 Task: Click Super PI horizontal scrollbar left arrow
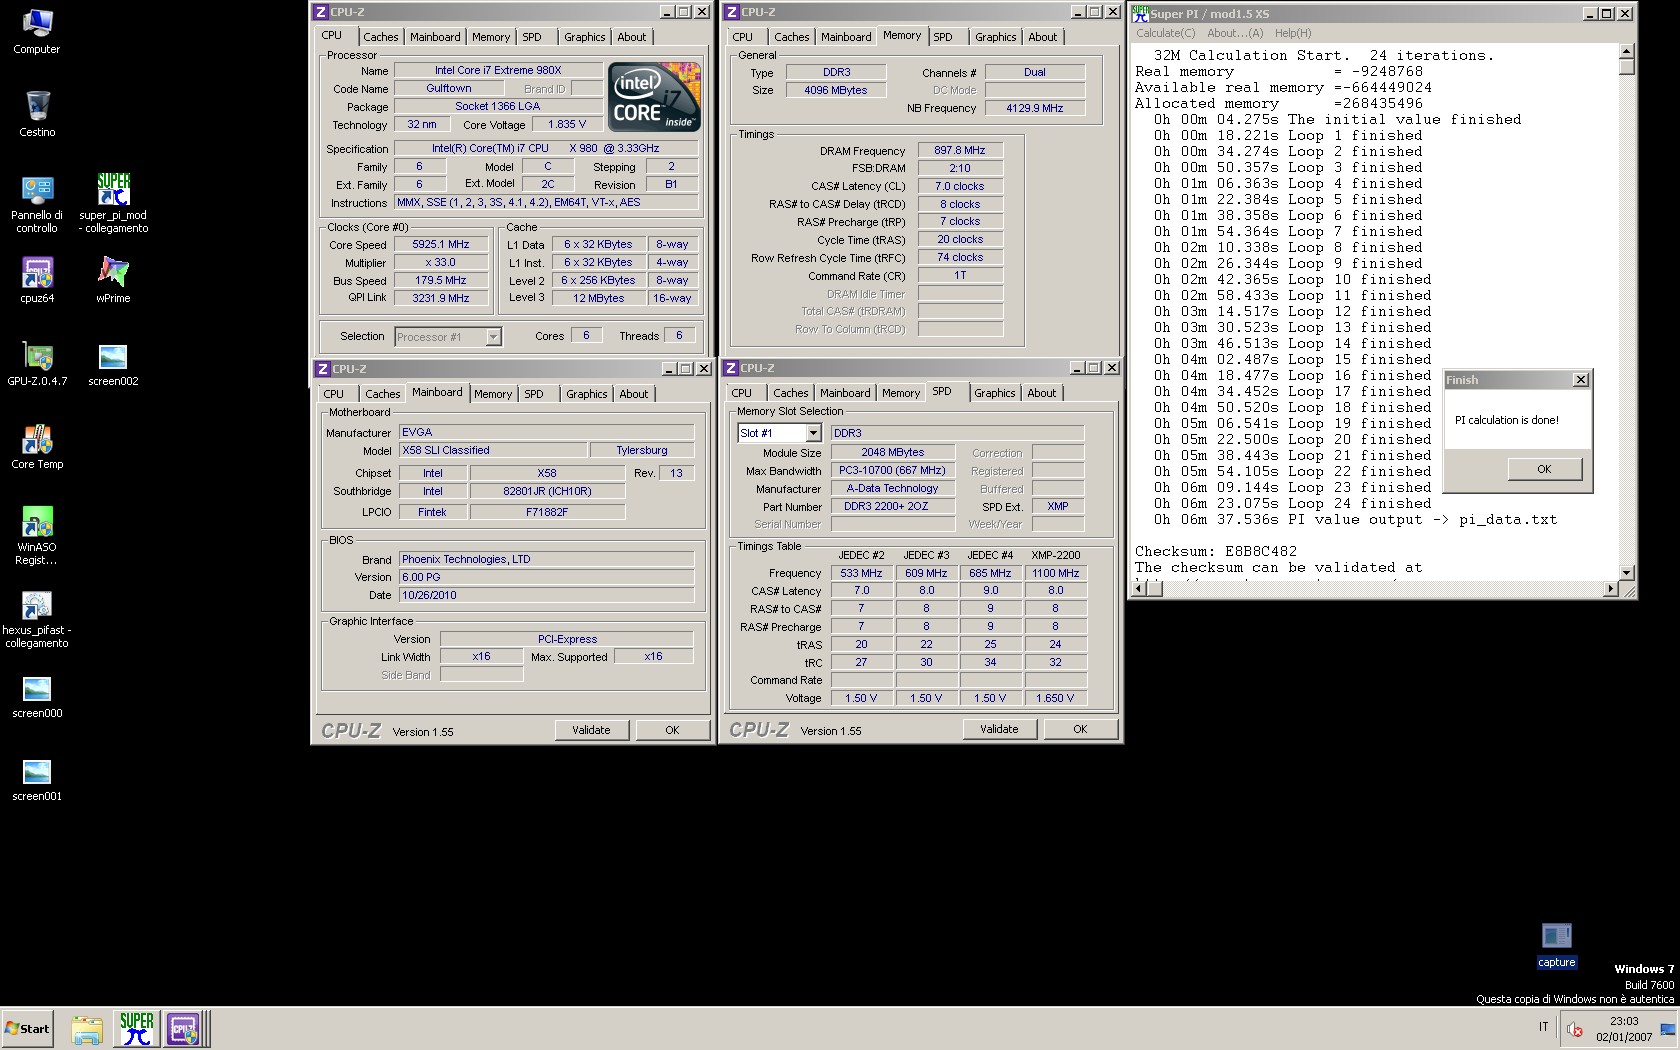click(1139, 589)
